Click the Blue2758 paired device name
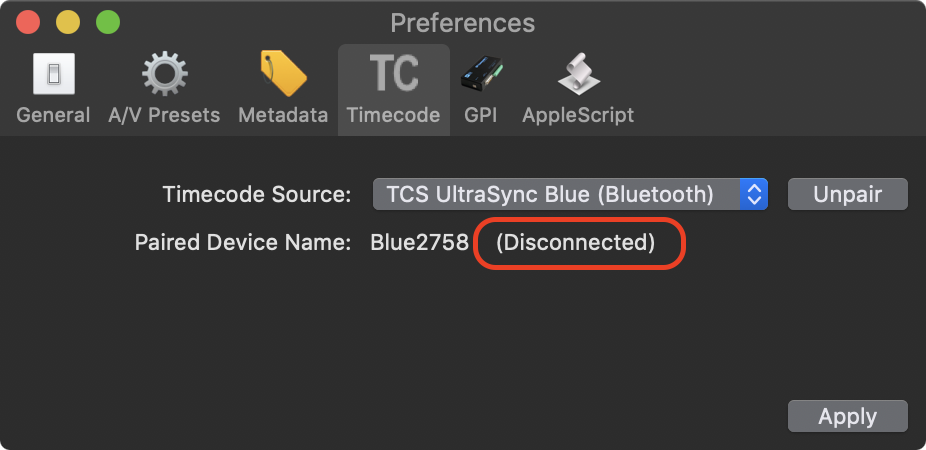Viewport: 926px width, 450px height. click(x=419, y=243)
